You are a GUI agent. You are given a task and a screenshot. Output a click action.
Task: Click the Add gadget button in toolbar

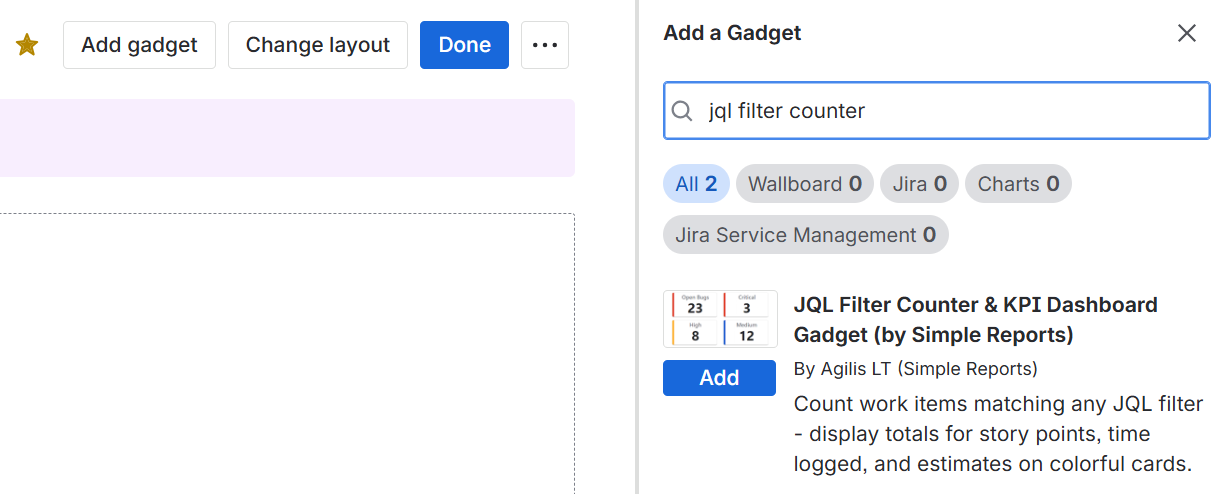tap(139, 45)
